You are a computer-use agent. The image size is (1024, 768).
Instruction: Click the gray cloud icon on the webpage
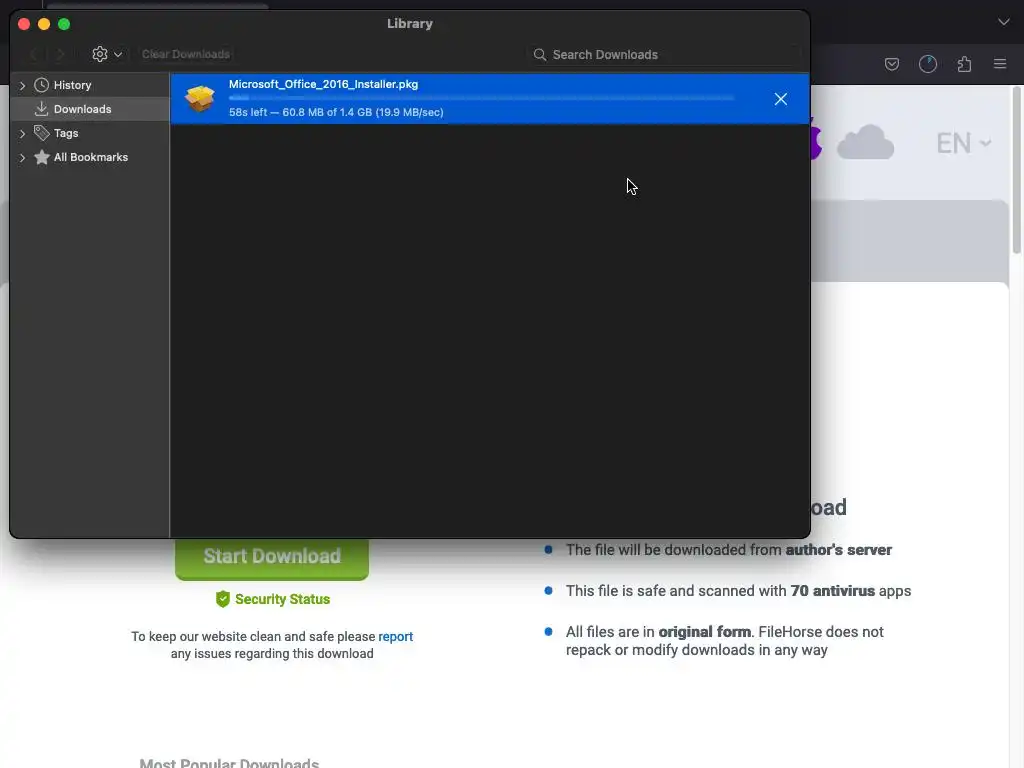pyautogui.click(x=865, y=142)
